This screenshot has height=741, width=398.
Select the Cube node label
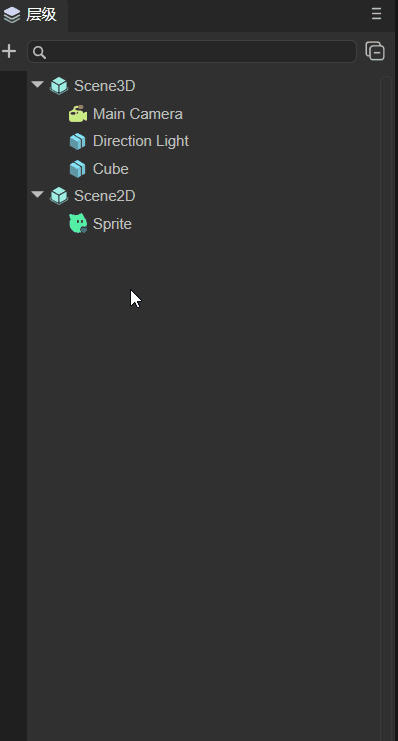(111, 169)
